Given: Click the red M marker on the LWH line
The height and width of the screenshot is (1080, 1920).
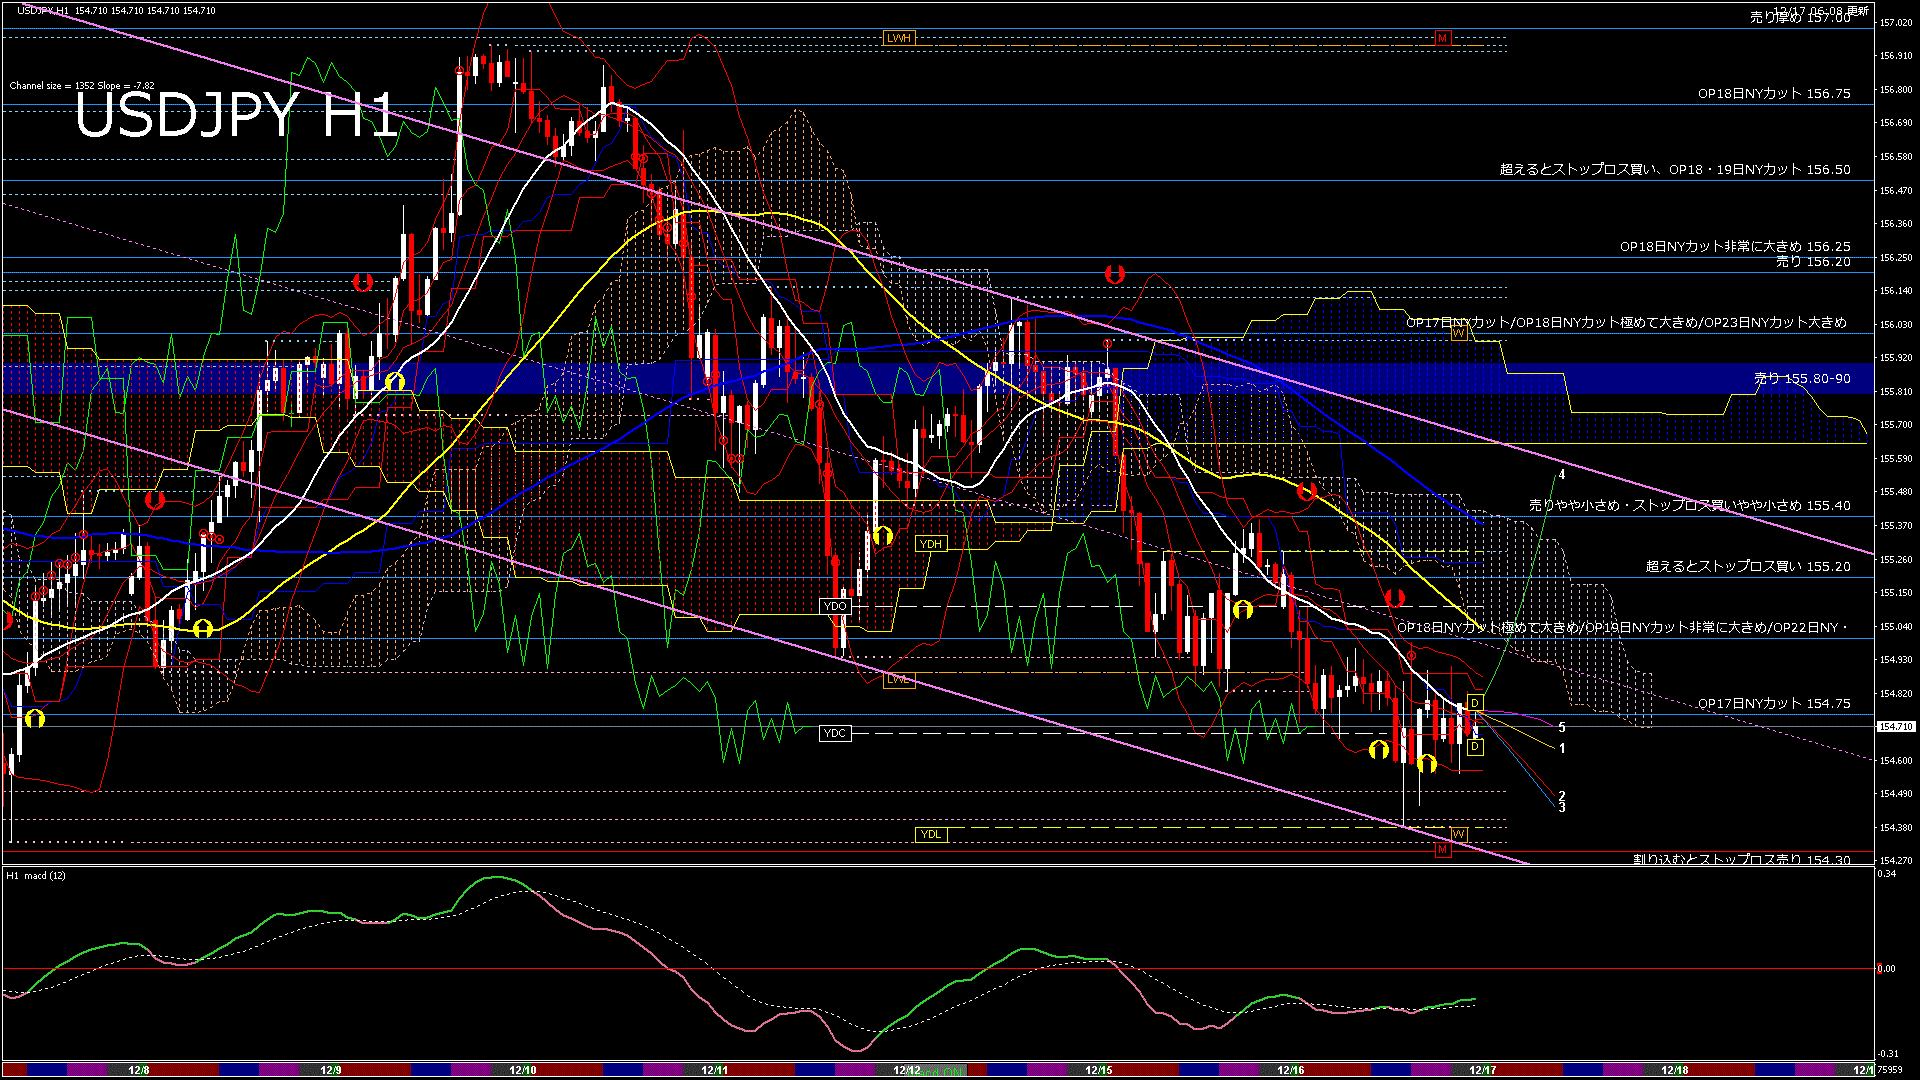Looking at the screenshot, I should 1442,38.
